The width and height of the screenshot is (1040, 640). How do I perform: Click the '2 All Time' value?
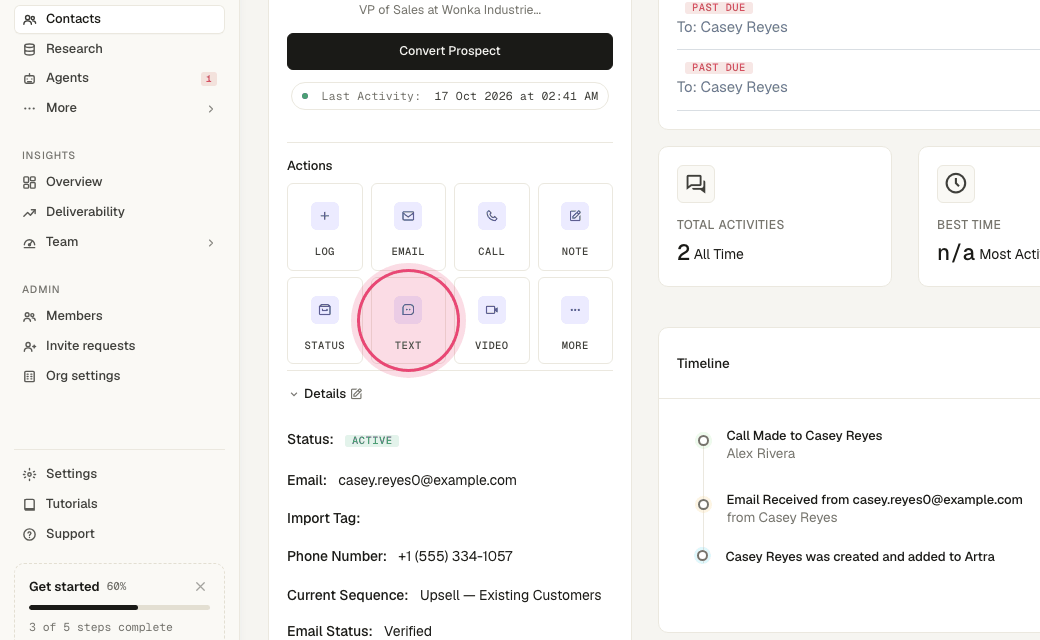710,253
